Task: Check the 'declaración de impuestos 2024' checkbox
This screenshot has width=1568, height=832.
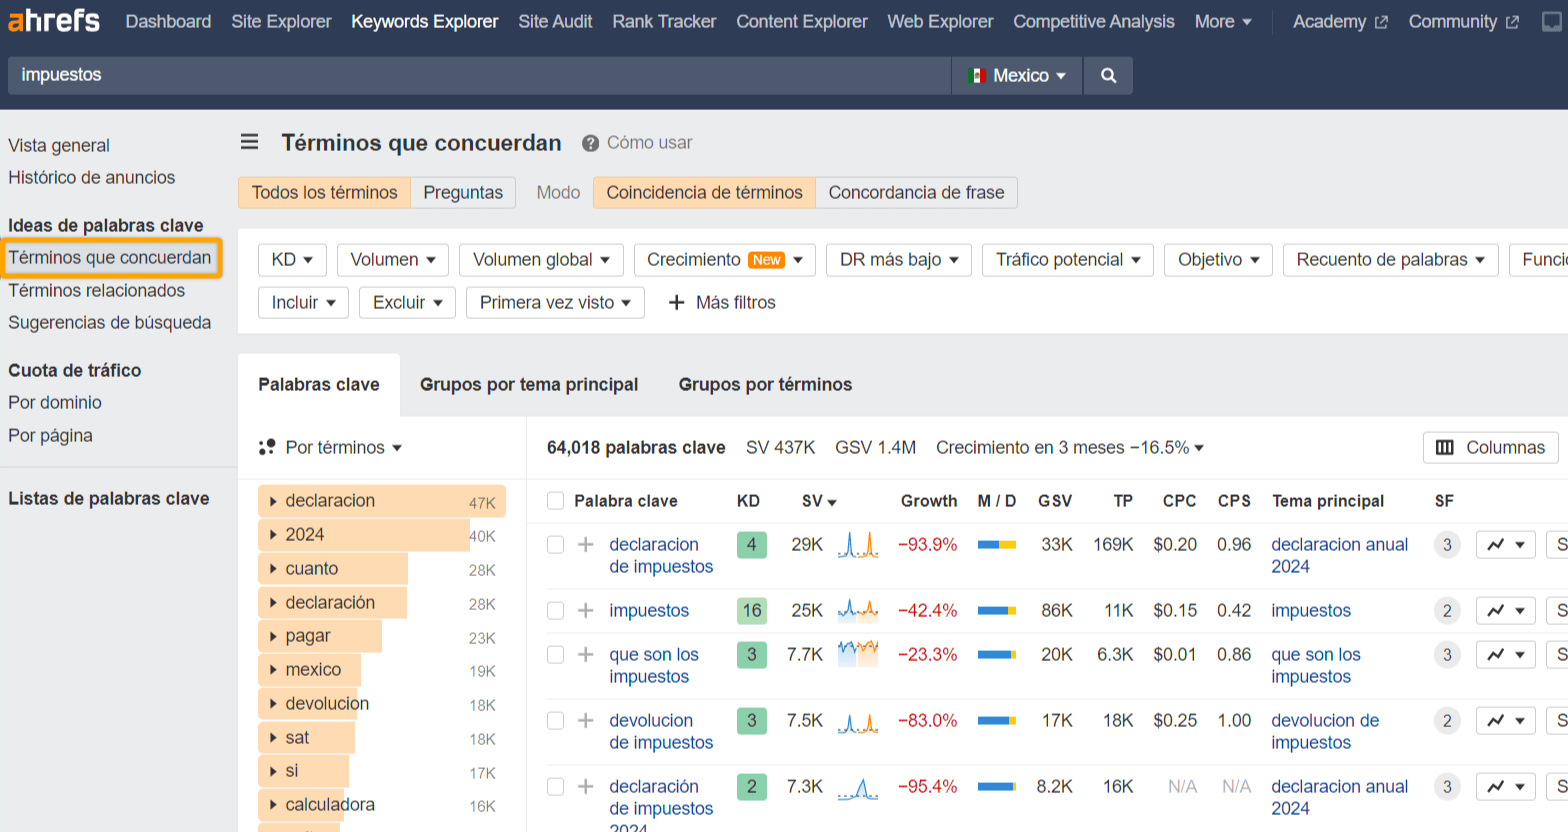Action: click(x=556, y=787)
